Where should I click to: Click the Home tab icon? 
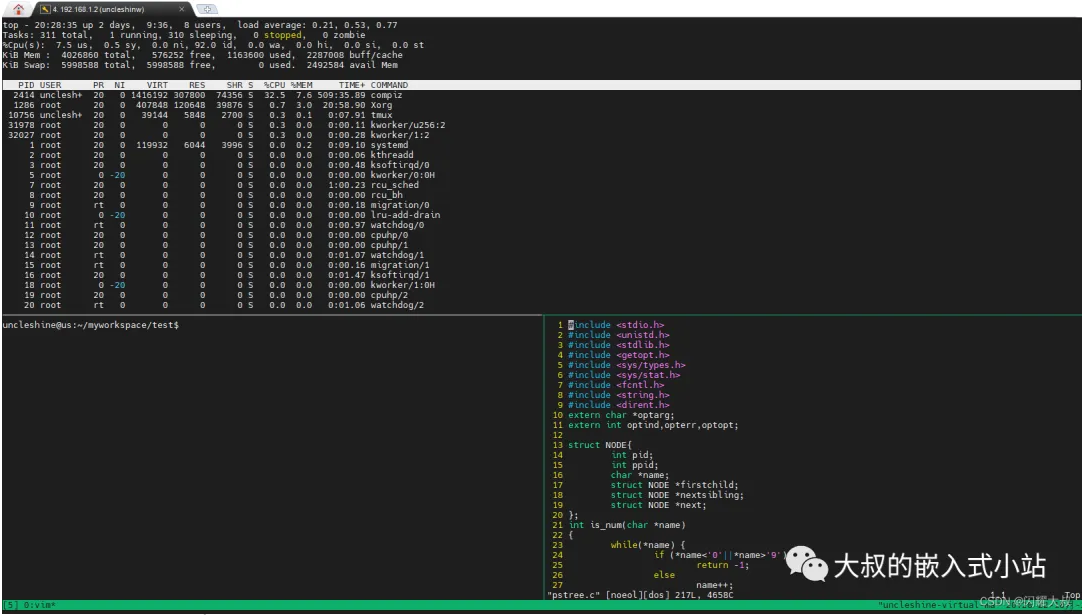(x=18, y=9)
